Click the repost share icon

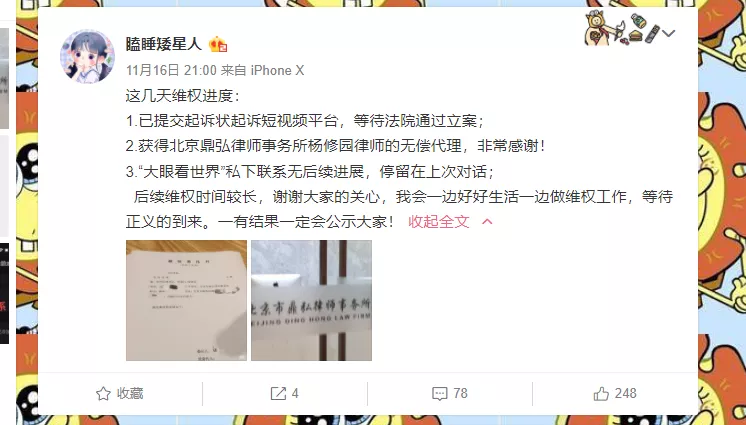pos(278,394)
